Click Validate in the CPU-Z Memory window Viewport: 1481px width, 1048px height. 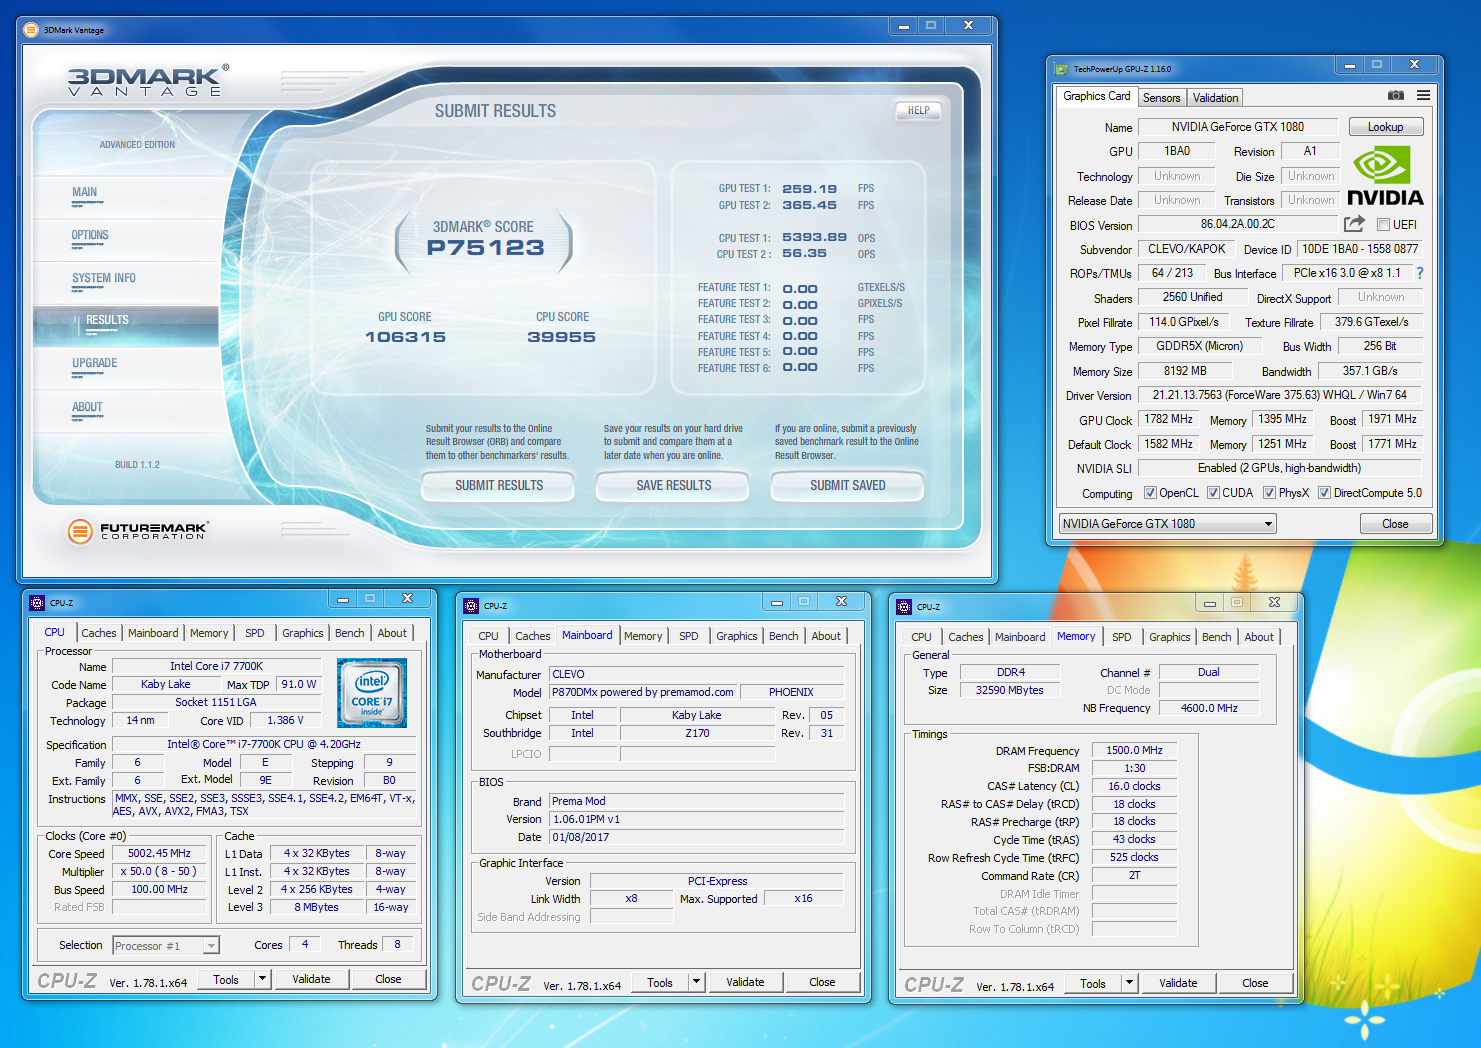[1178, 983]
